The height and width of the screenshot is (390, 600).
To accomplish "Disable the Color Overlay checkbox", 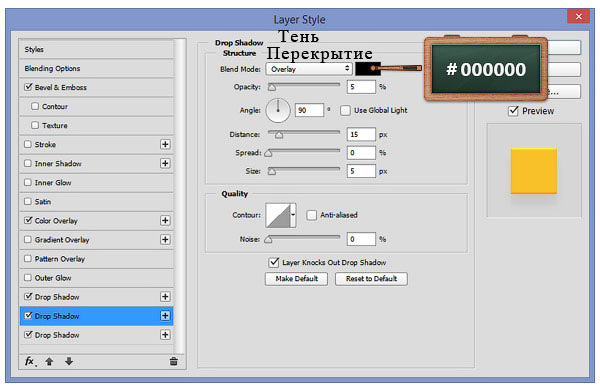I will [x=28, y=220].
